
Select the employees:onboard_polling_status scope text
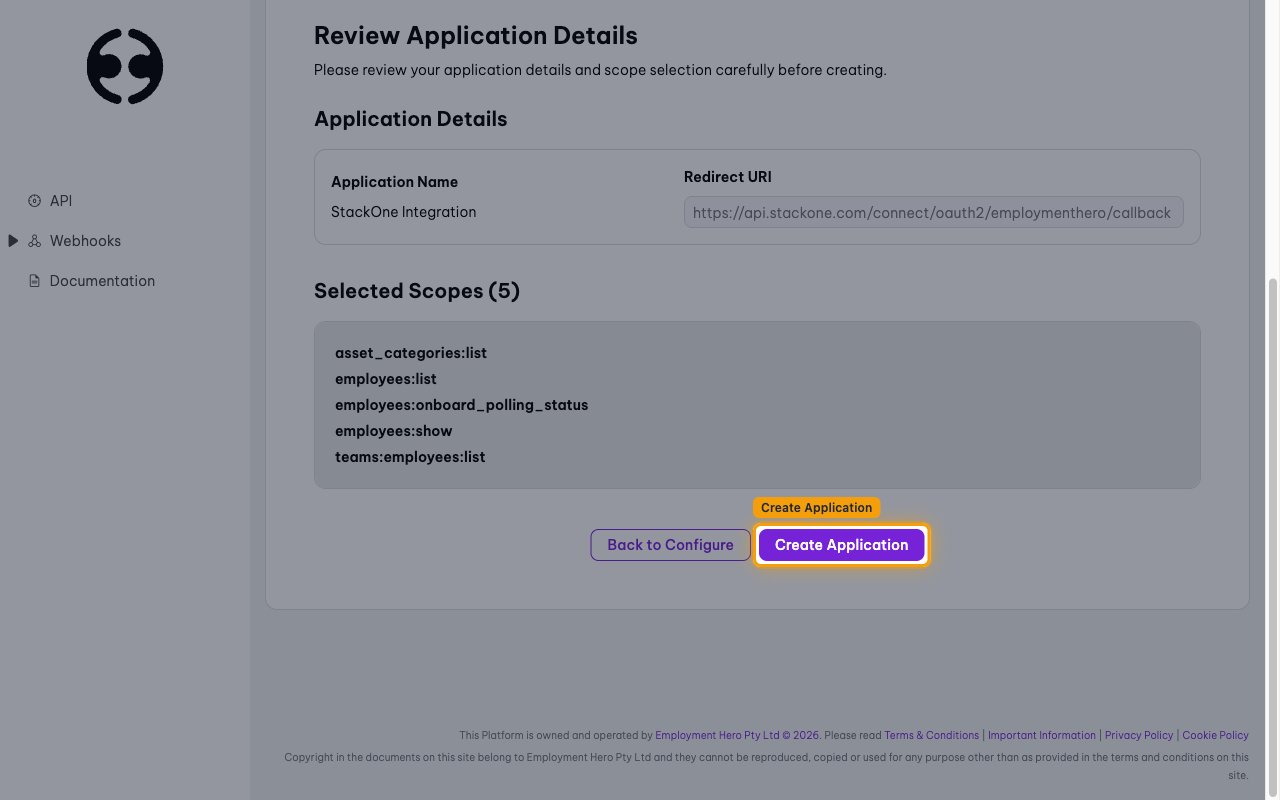[x=461, y=405]
